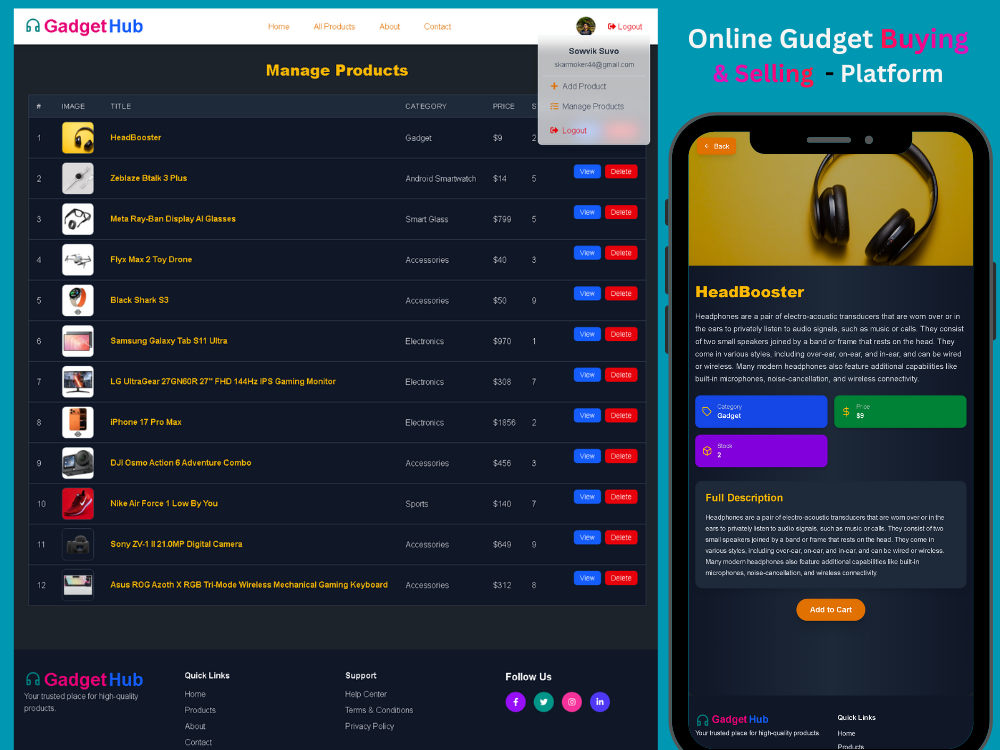The height and width of the screenshot is (750, 1000).
Task: Click the GadgetHub logo in header
Action: pos(84,26)
